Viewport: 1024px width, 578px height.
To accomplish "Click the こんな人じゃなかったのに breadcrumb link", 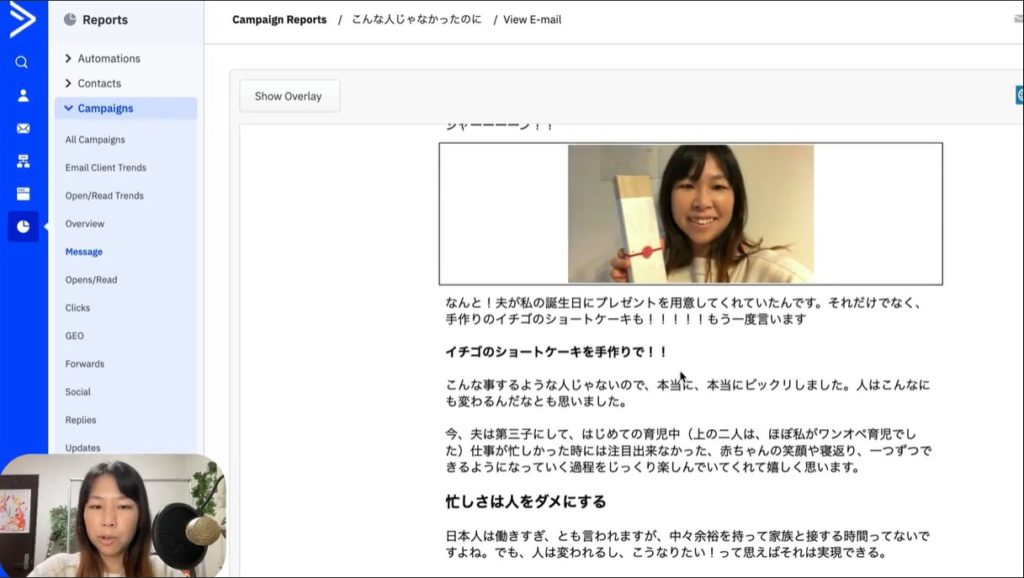I will (x=415, y=20).
